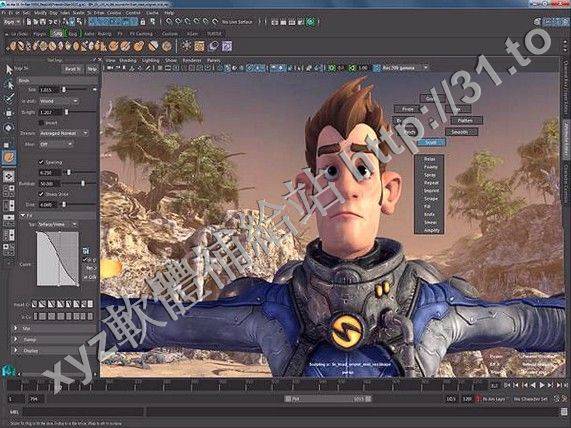The image size is (571, 428).
Task: Play the animation forward
Action: coord(542,385)
